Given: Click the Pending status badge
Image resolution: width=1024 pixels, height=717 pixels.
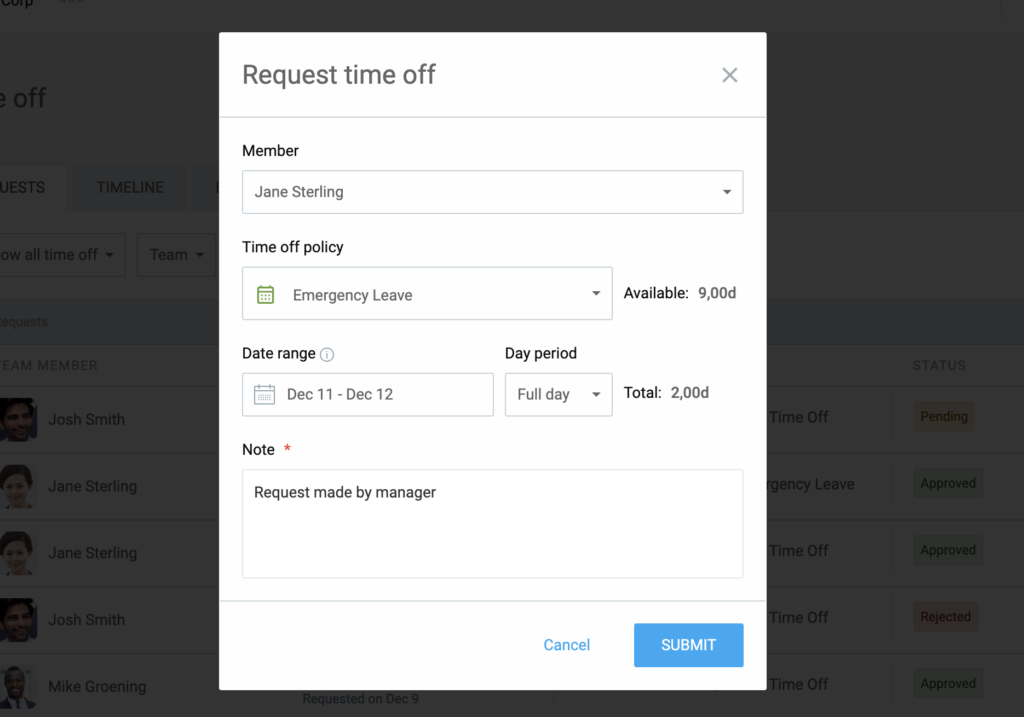Looking at the screenshot, I should [943, 417].
